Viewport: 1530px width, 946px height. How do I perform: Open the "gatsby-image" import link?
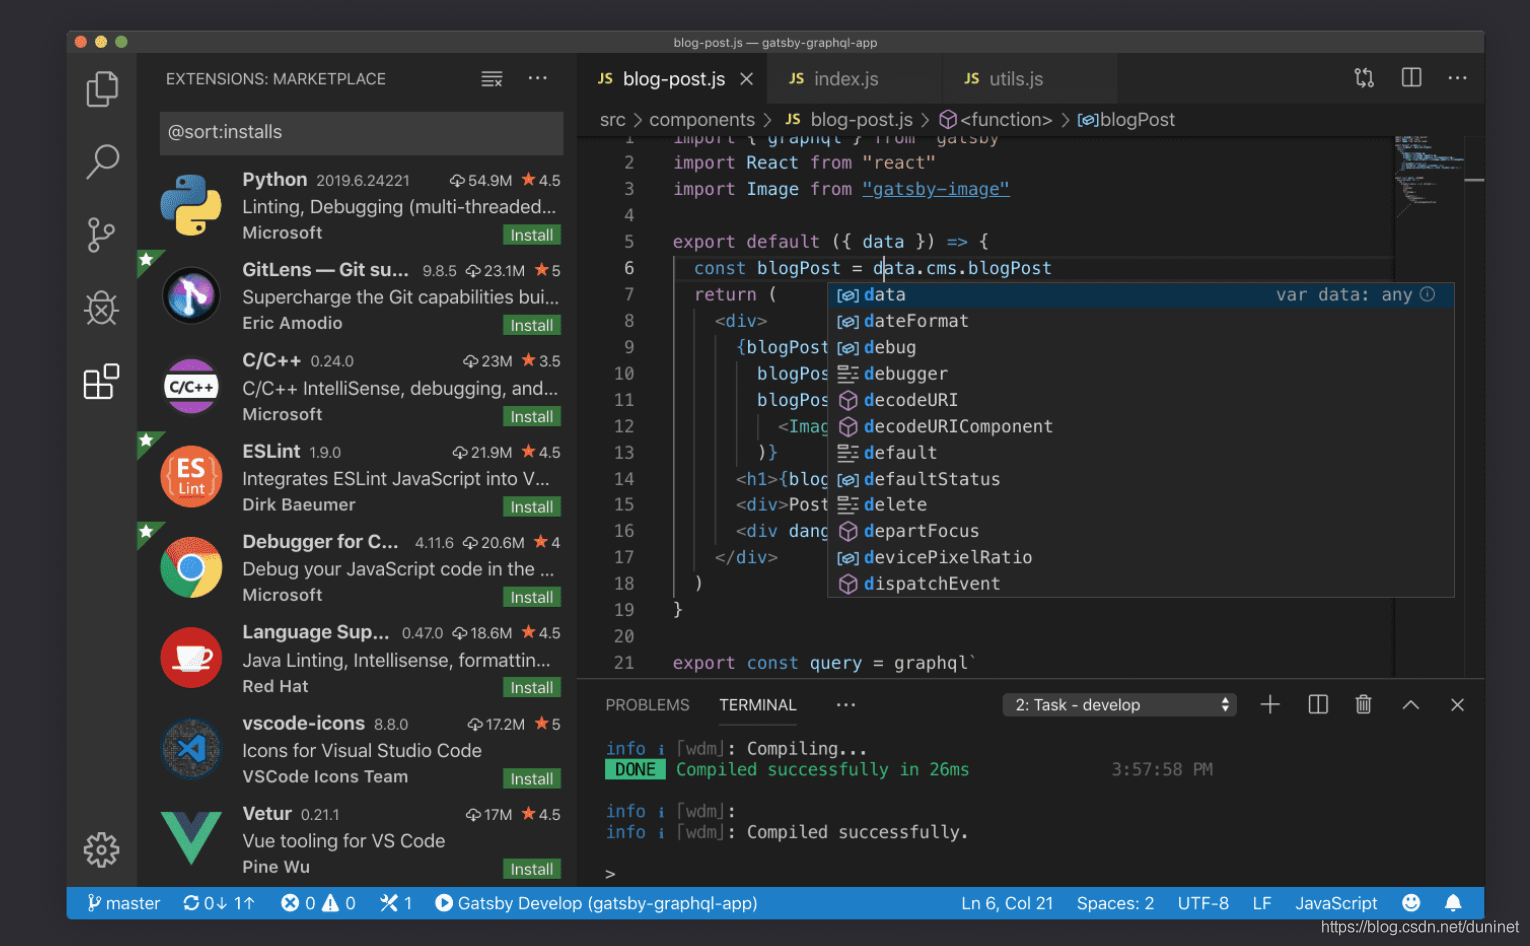point(936,189)
